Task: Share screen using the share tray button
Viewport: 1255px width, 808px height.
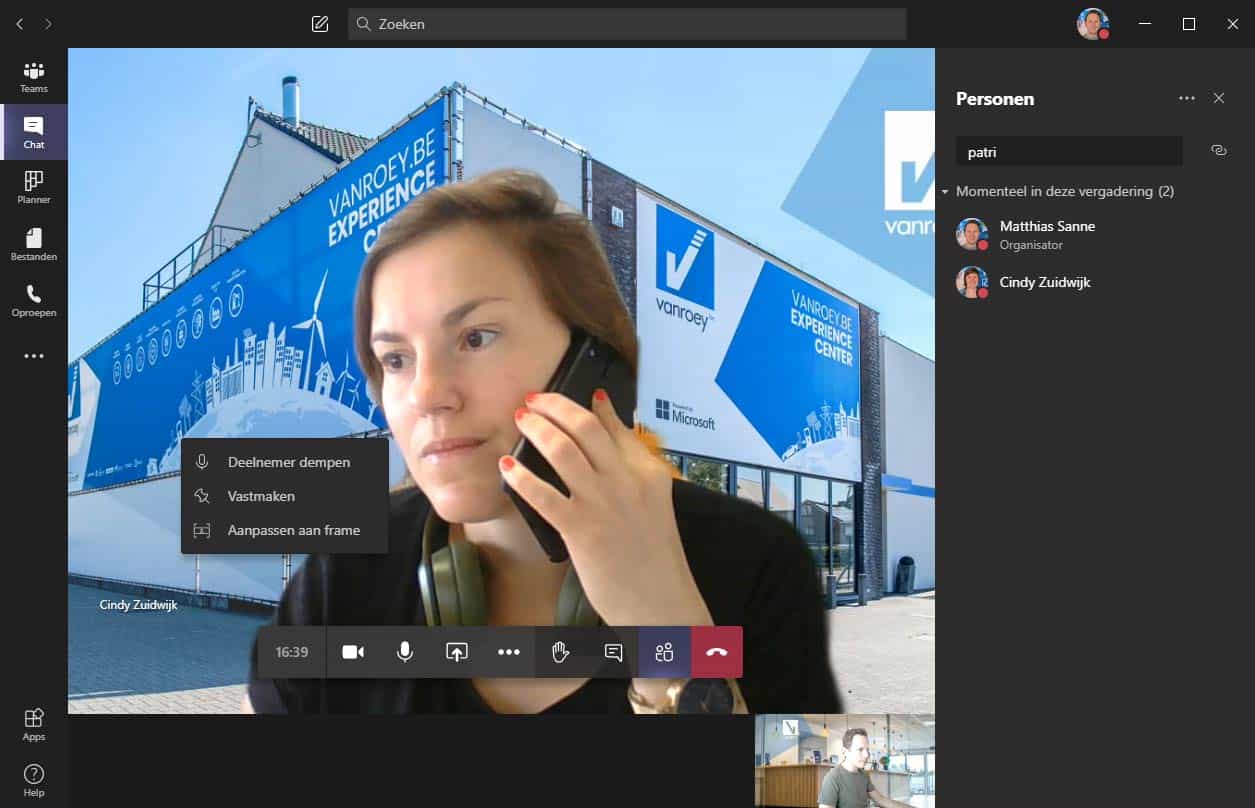Action: pyautogui.click(x=457, y=652)
